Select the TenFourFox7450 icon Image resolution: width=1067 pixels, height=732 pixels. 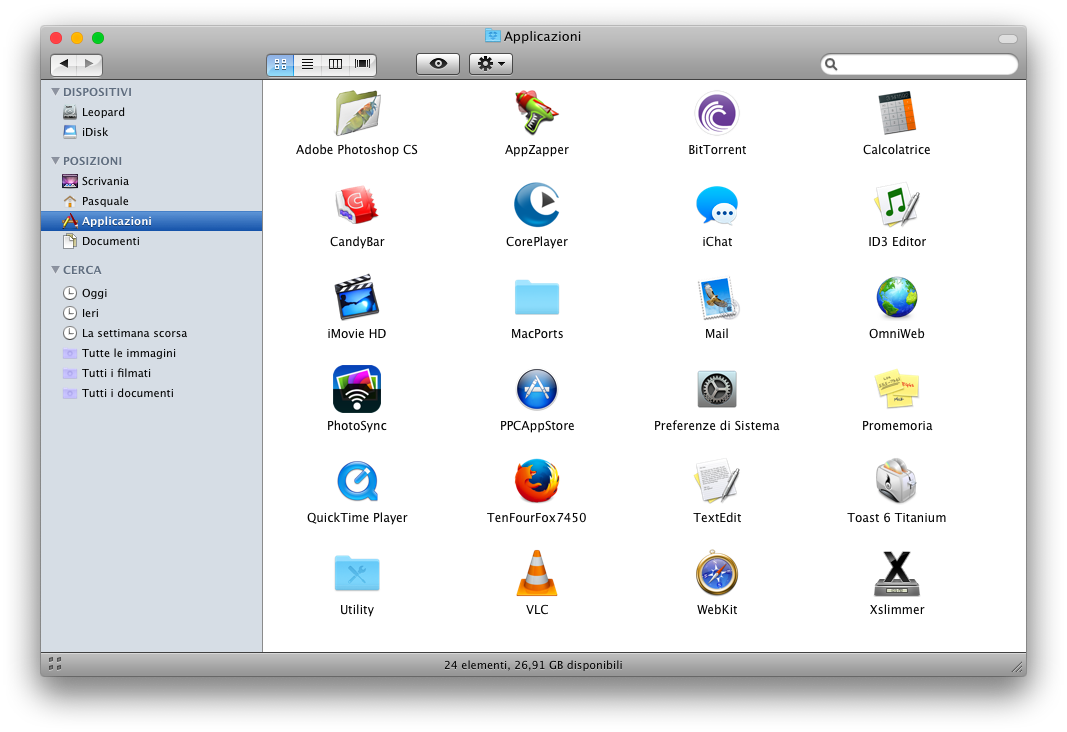[536, 481]
